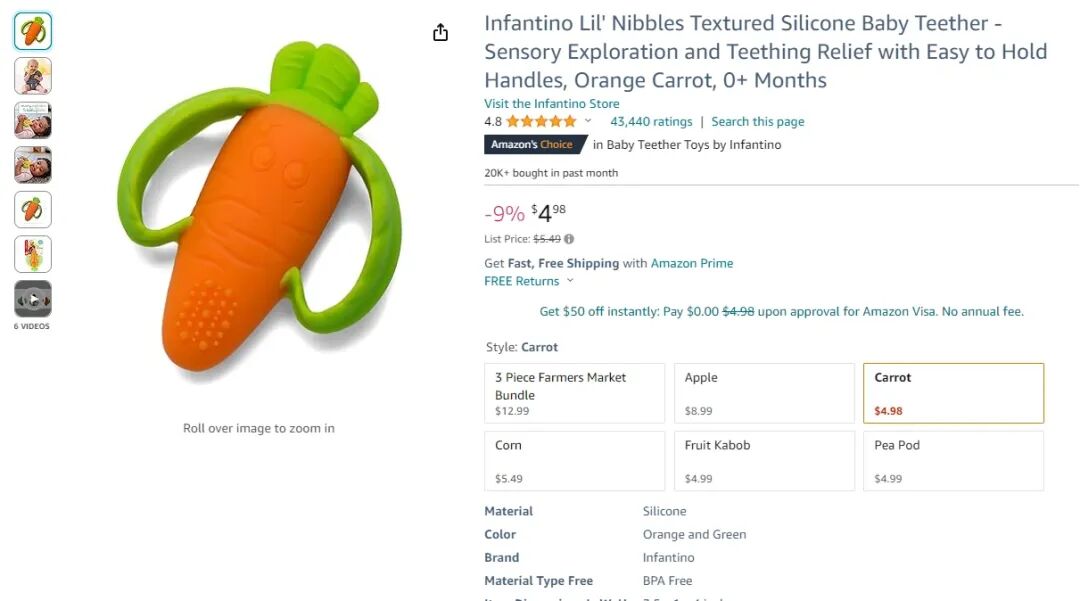Select the first carrot teether thumbnail

[33, 32]
